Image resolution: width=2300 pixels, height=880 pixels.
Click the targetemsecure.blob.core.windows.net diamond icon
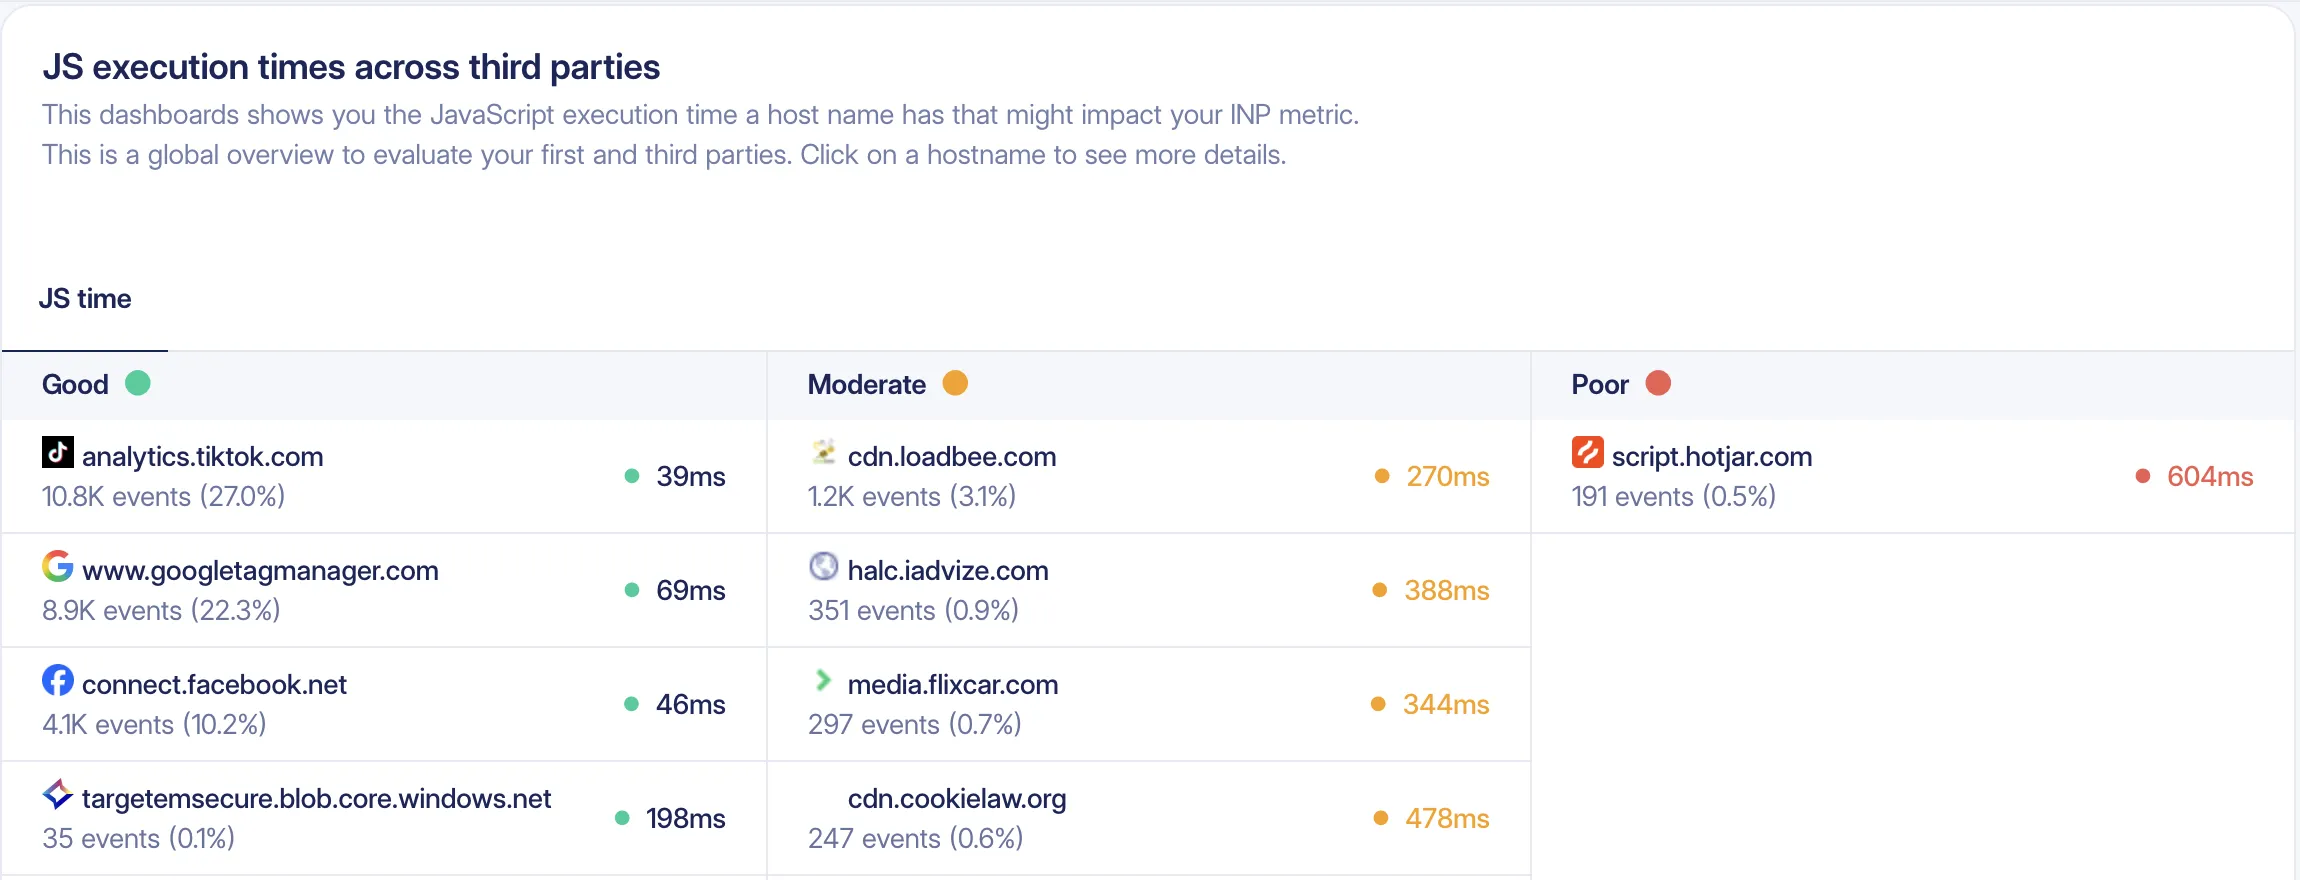click(57, 795)
